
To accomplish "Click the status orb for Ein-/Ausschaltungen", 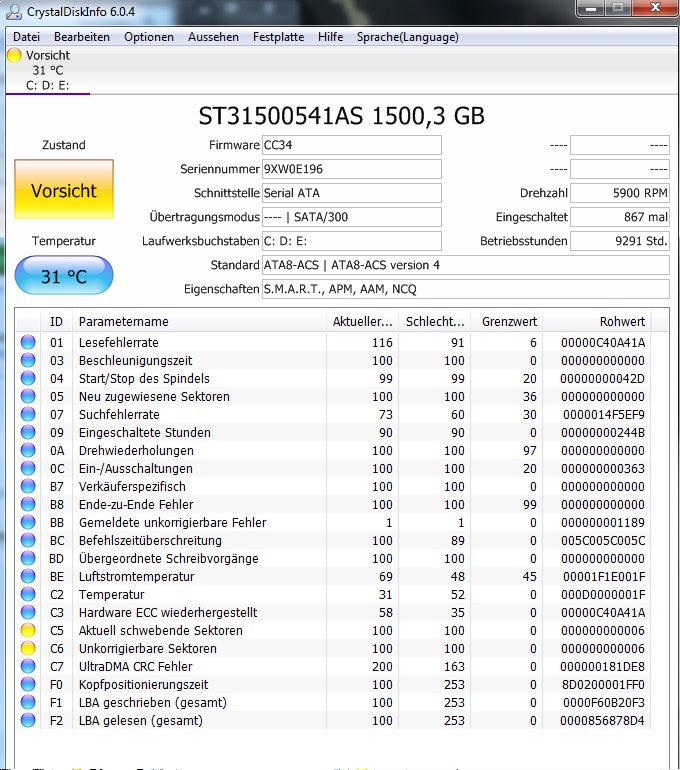I will pyautogui.click(x=28, y=468).
